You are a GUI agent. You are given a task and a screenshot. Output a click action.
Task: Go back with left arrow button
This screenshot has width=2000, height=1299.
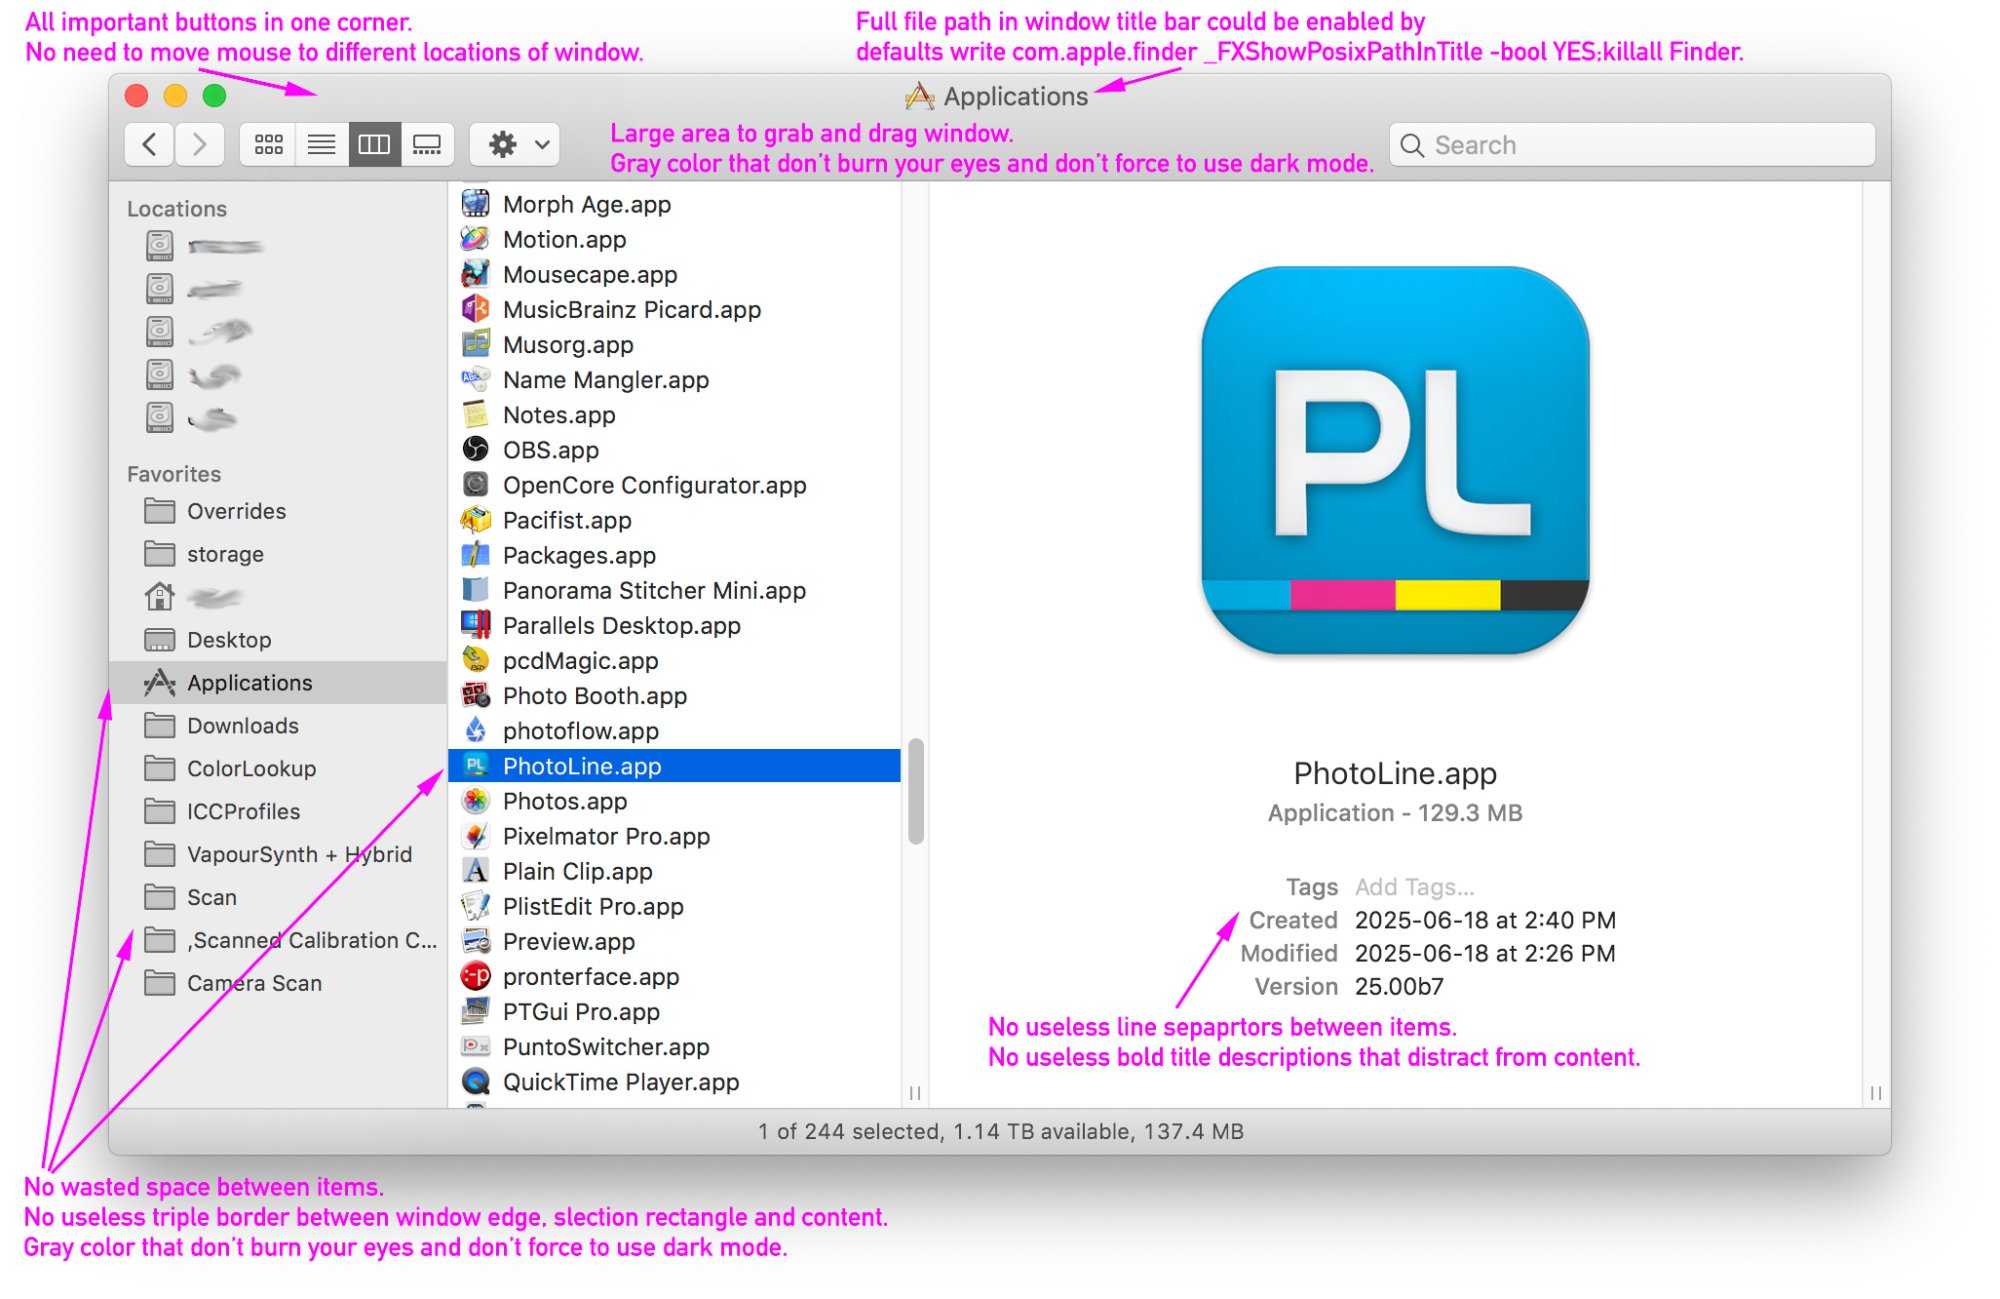tap(150, 145)
